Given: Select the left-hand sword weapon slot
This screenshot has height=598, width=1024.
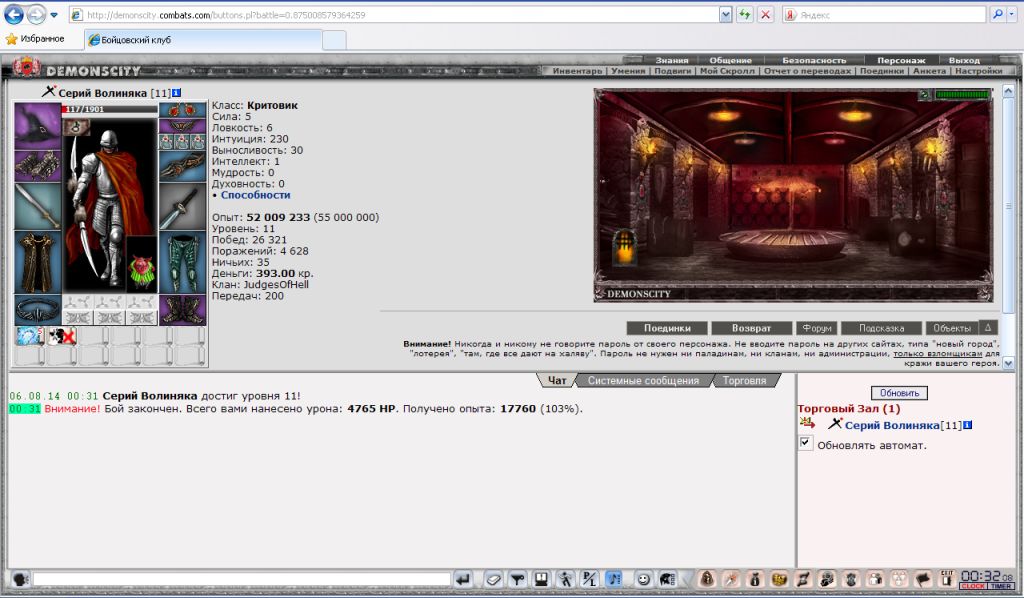Looking at the screenshot, I should pyautogui.click(x=38, y=206).
